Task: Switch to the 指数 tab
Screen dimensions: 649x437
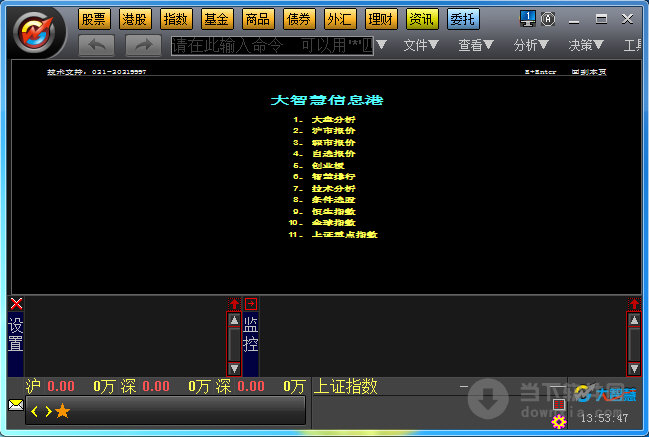Action: (176, 19)
